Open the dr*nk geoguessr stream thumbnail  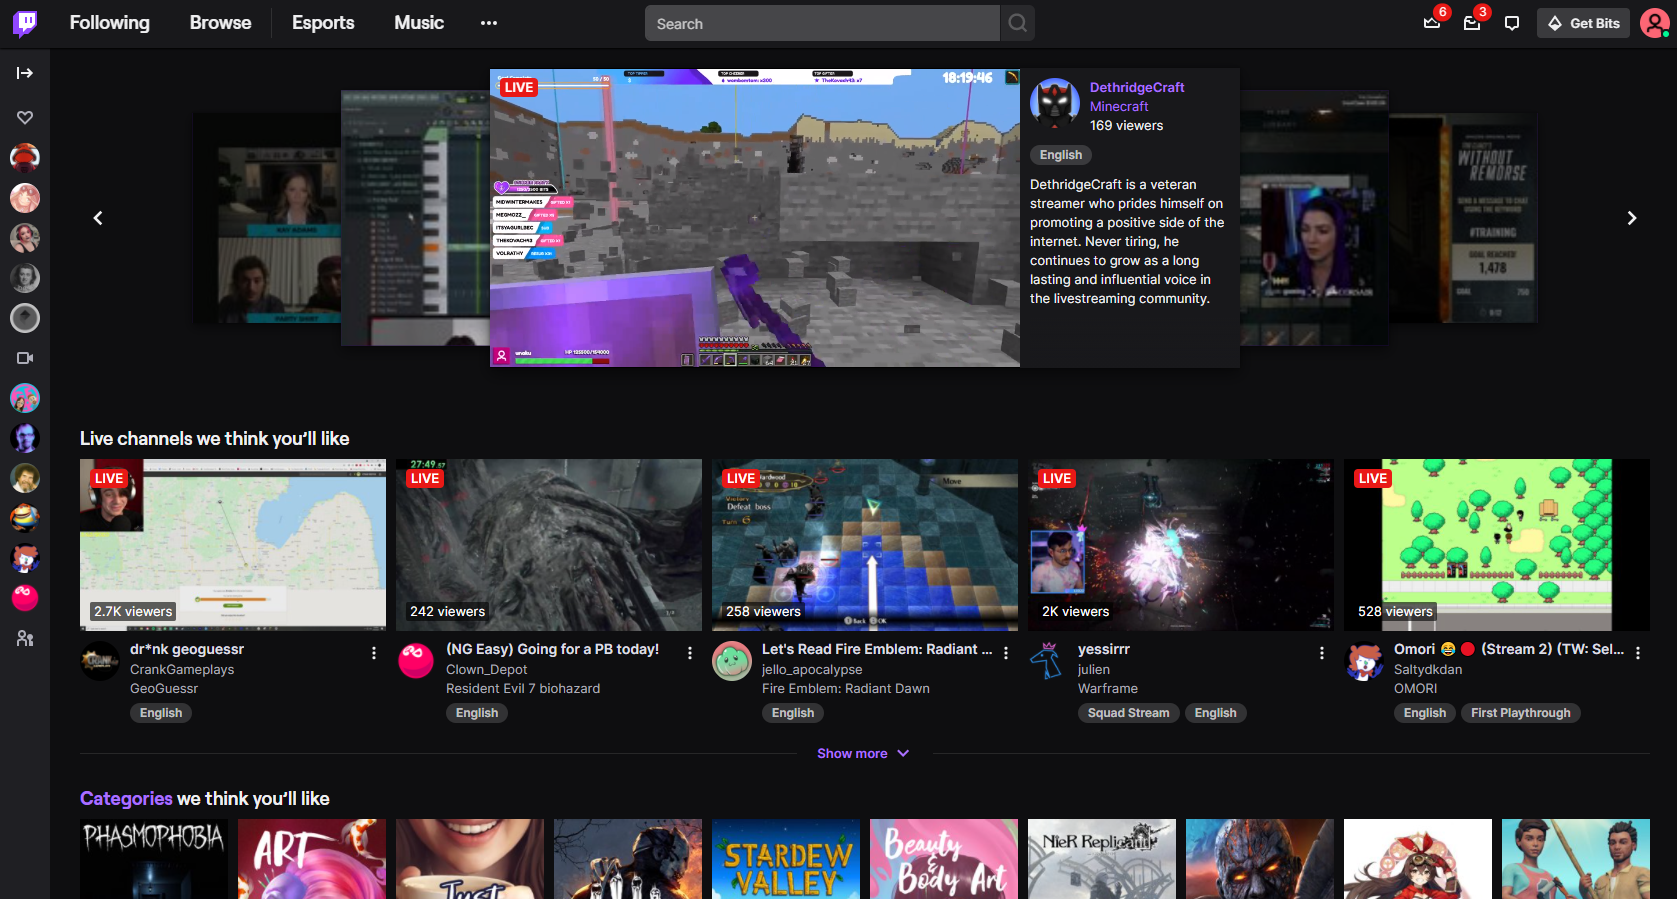point(233,545)
